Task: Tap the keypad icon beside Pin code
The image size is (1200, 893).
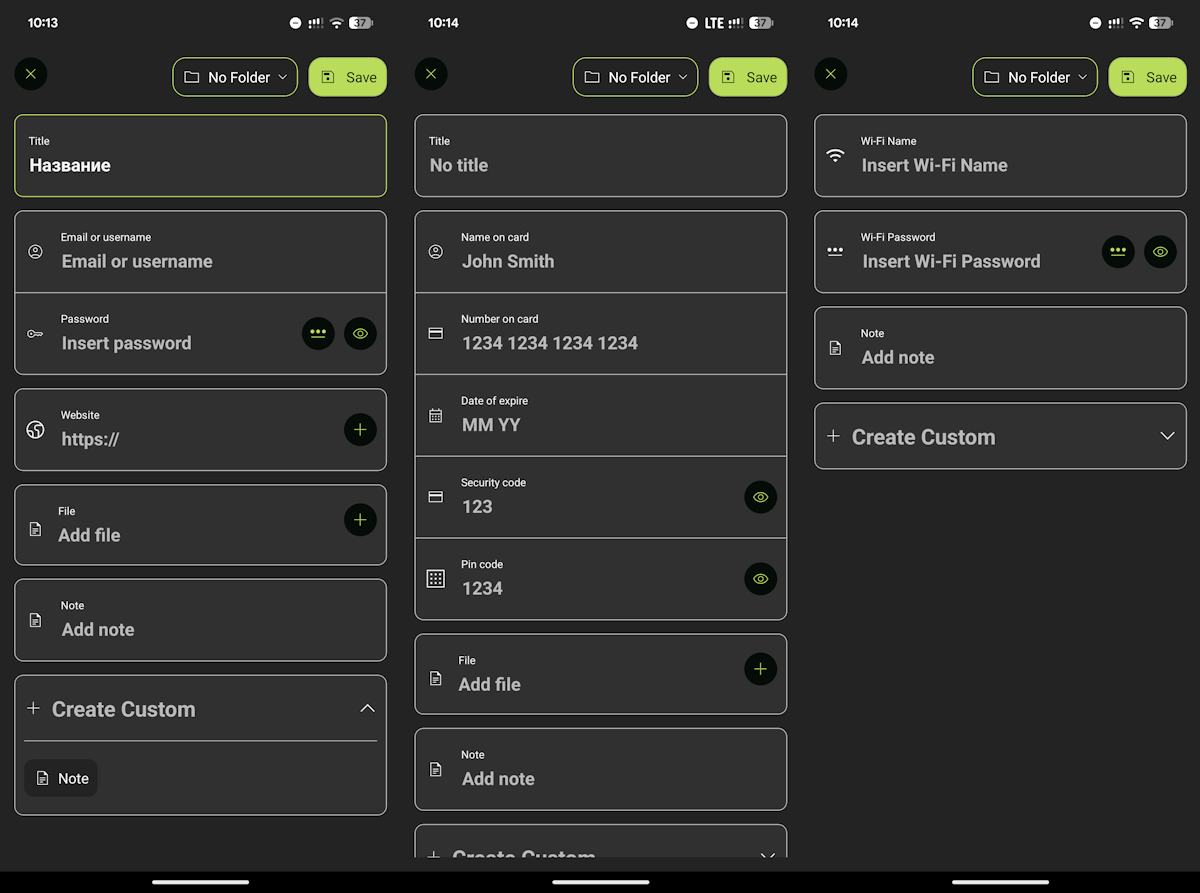Action: tap(436, 579)
